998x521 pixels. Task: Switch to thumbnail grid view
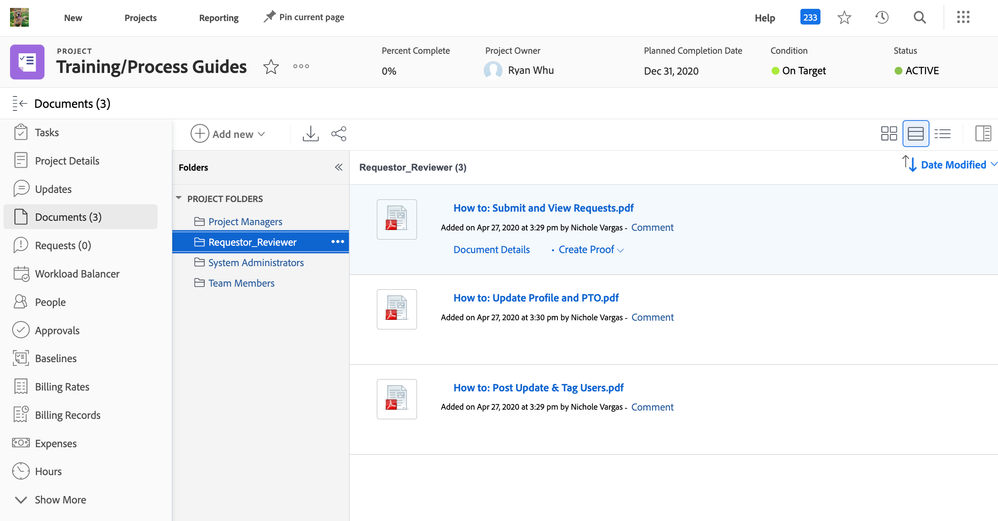point(889,134)
